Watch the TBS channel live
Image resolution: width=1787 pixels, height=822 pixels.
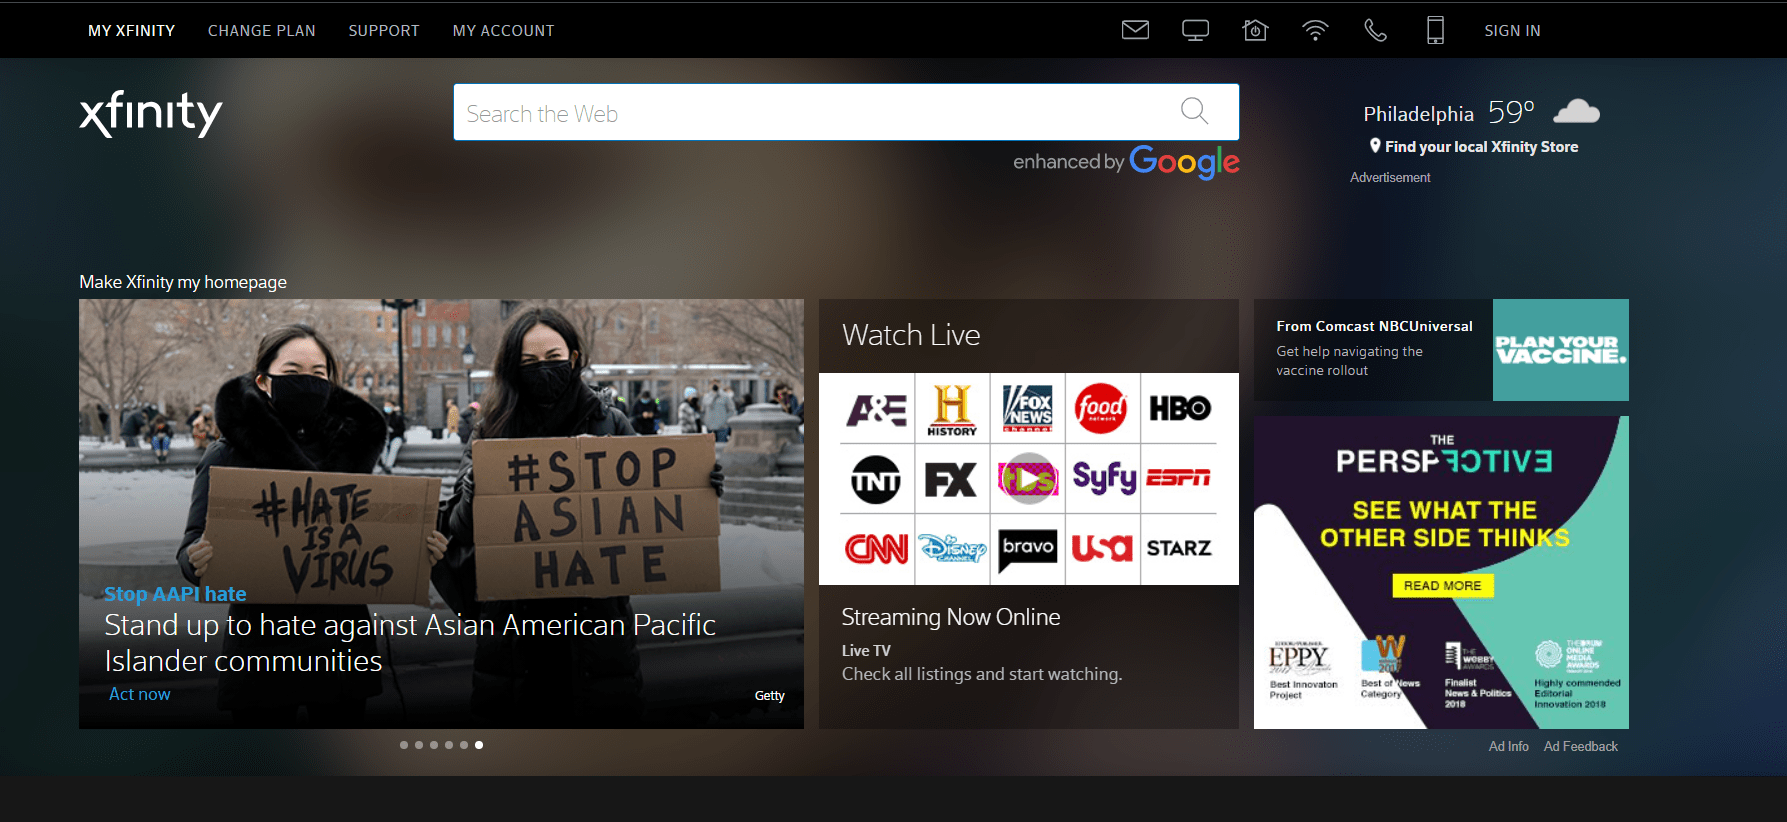click(1027, 479)
